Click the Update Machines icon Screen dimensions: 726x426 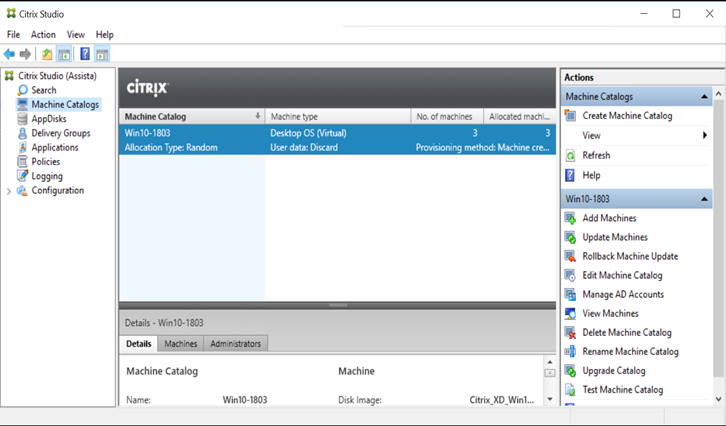point(570,237)
